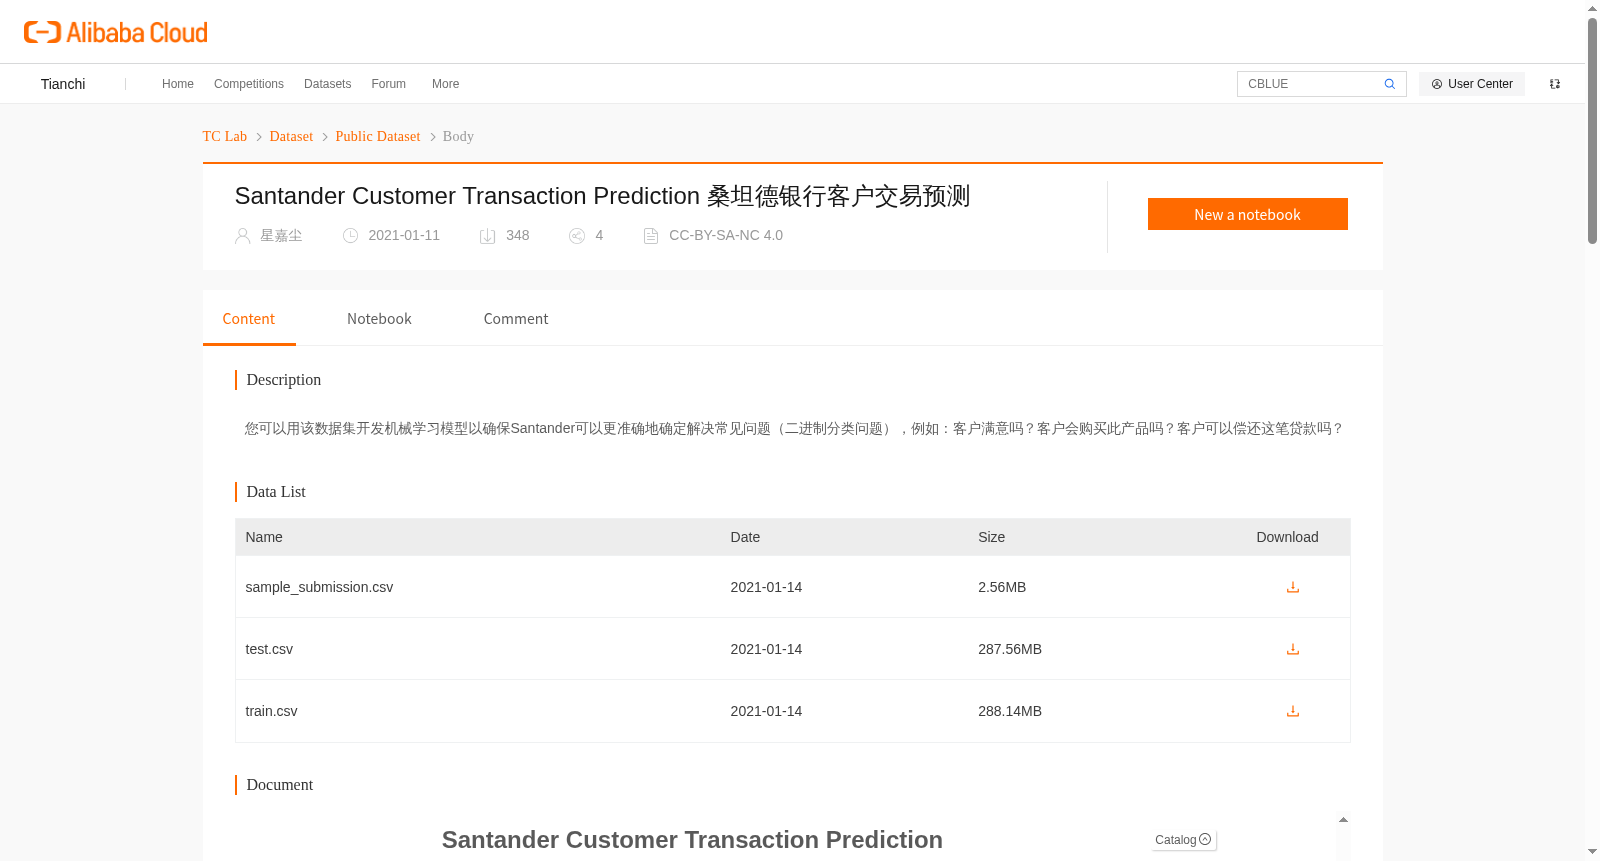Open Datasets menu item

pos(328,84)
